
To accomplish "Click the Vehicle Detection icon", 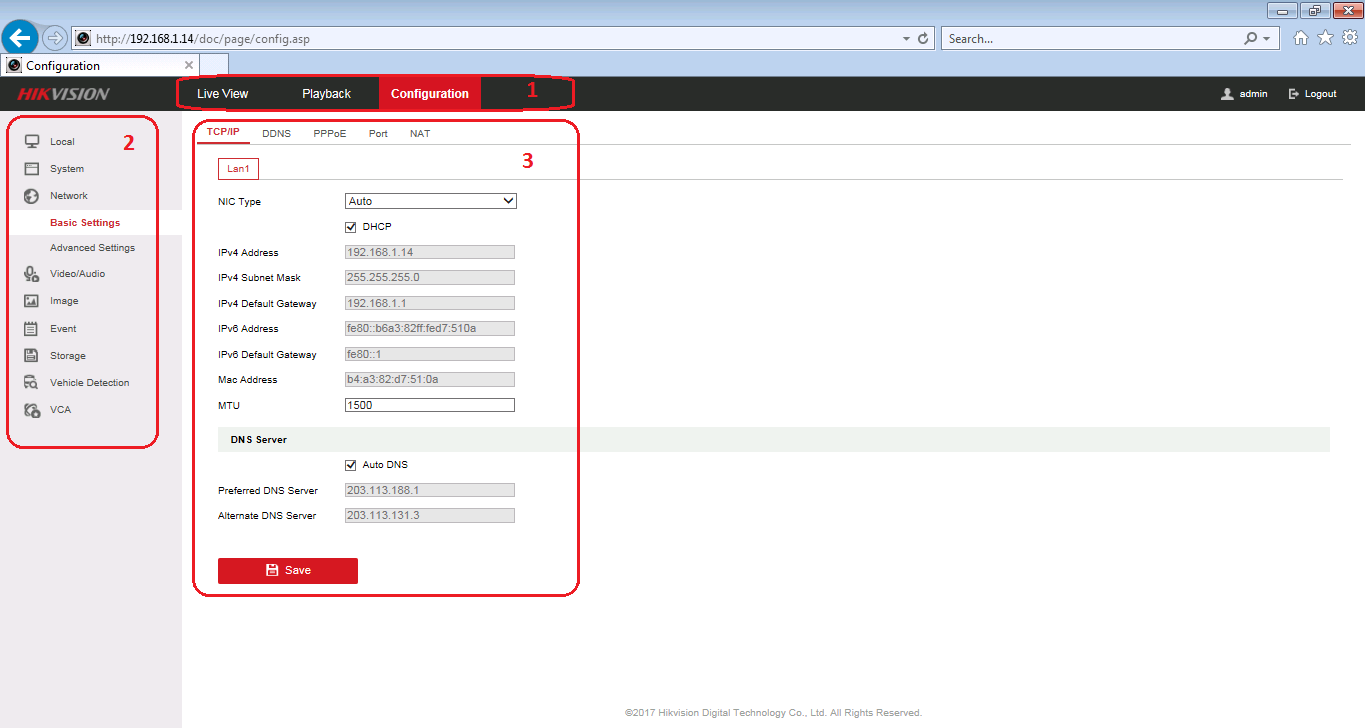I will click(31, 382).
